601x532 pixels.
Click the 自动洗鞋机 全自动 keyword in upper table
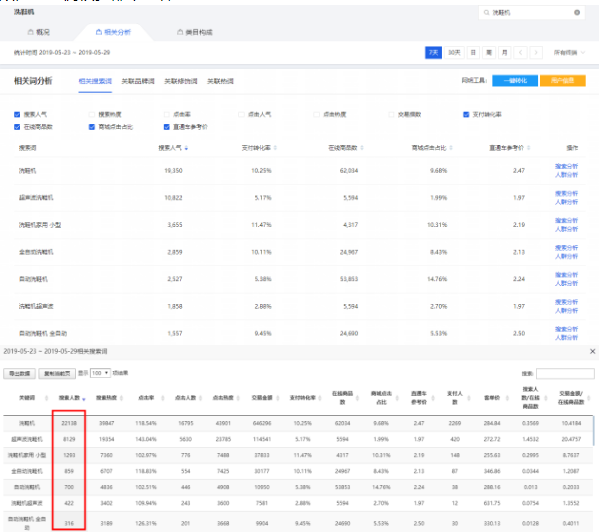point(43,333)
